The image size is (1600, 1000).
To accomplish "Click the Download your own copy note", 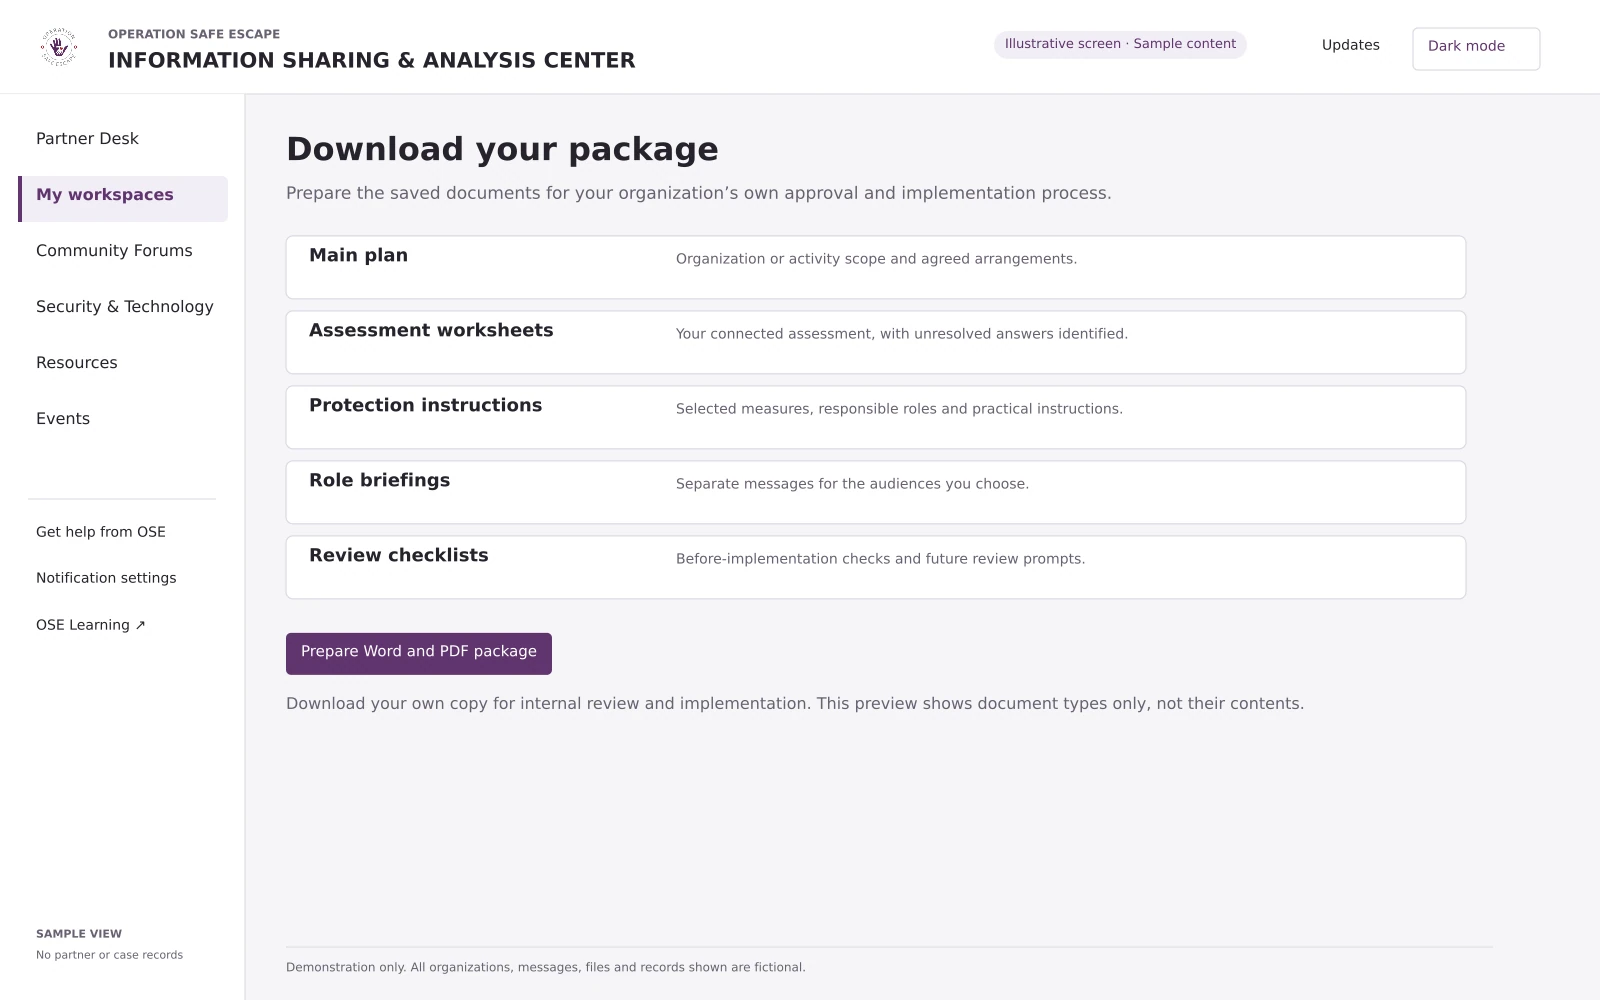I will pos(795,704).
